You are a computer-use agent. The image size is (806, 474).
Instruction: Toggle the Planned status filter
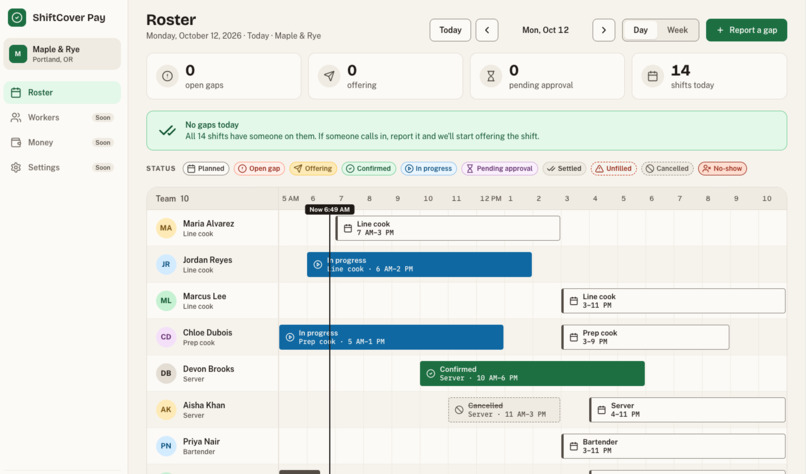(206, 169)
